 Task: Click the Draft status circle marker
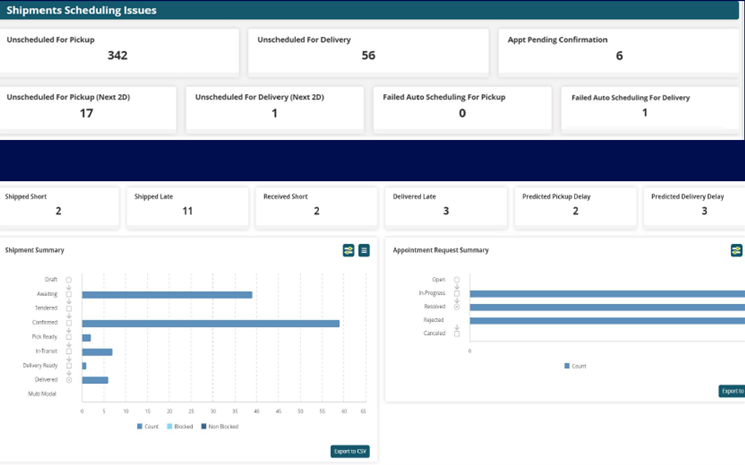coord(69,280)
